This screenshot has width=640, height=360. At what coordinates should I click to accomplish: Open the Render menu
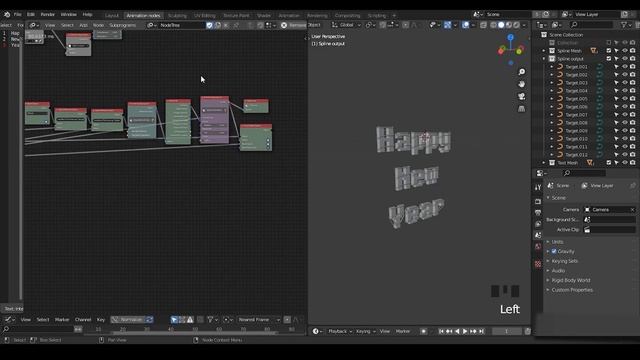[x=47, y=14]
